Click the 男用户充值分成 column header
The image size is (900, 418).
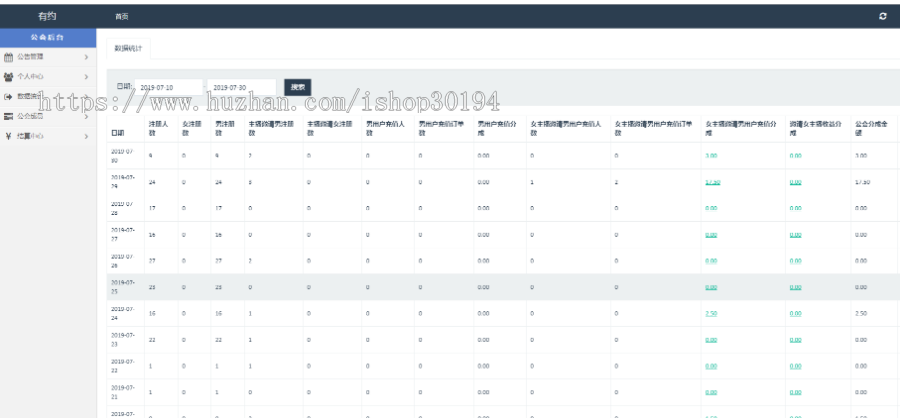tap(498, 128)
